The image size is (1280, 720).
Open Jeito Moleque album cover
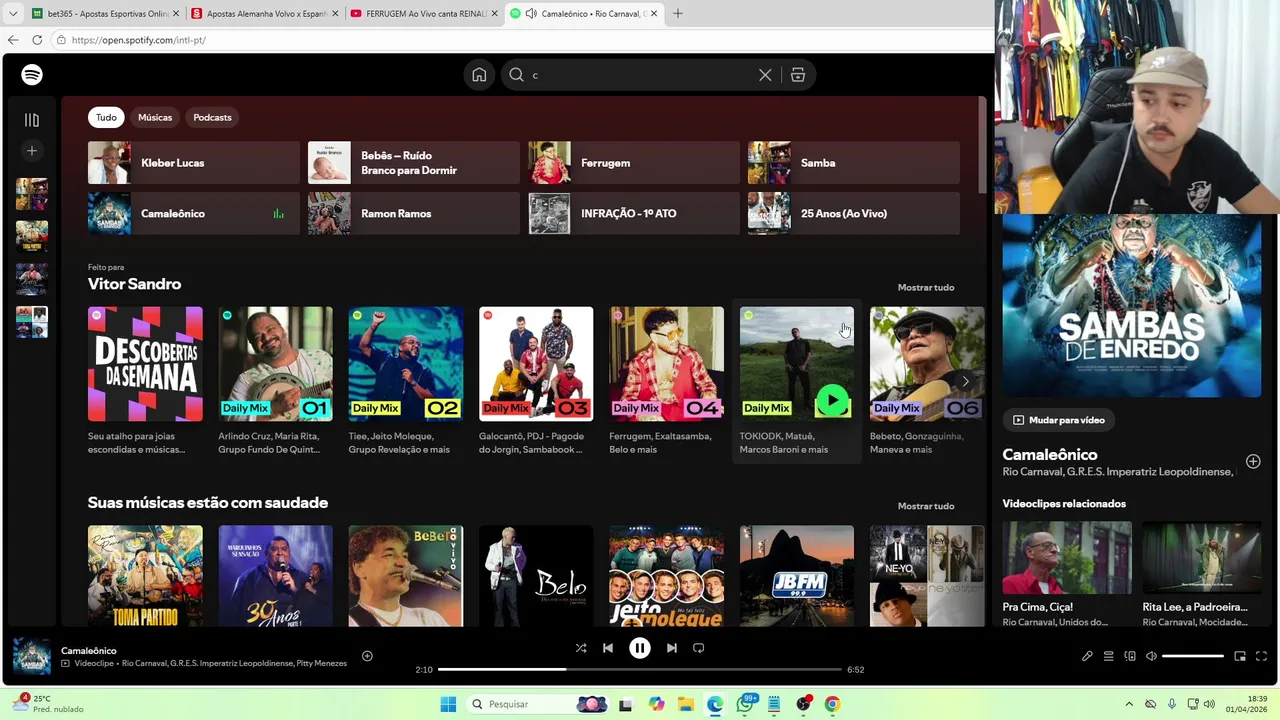click(x=666, y=576)
